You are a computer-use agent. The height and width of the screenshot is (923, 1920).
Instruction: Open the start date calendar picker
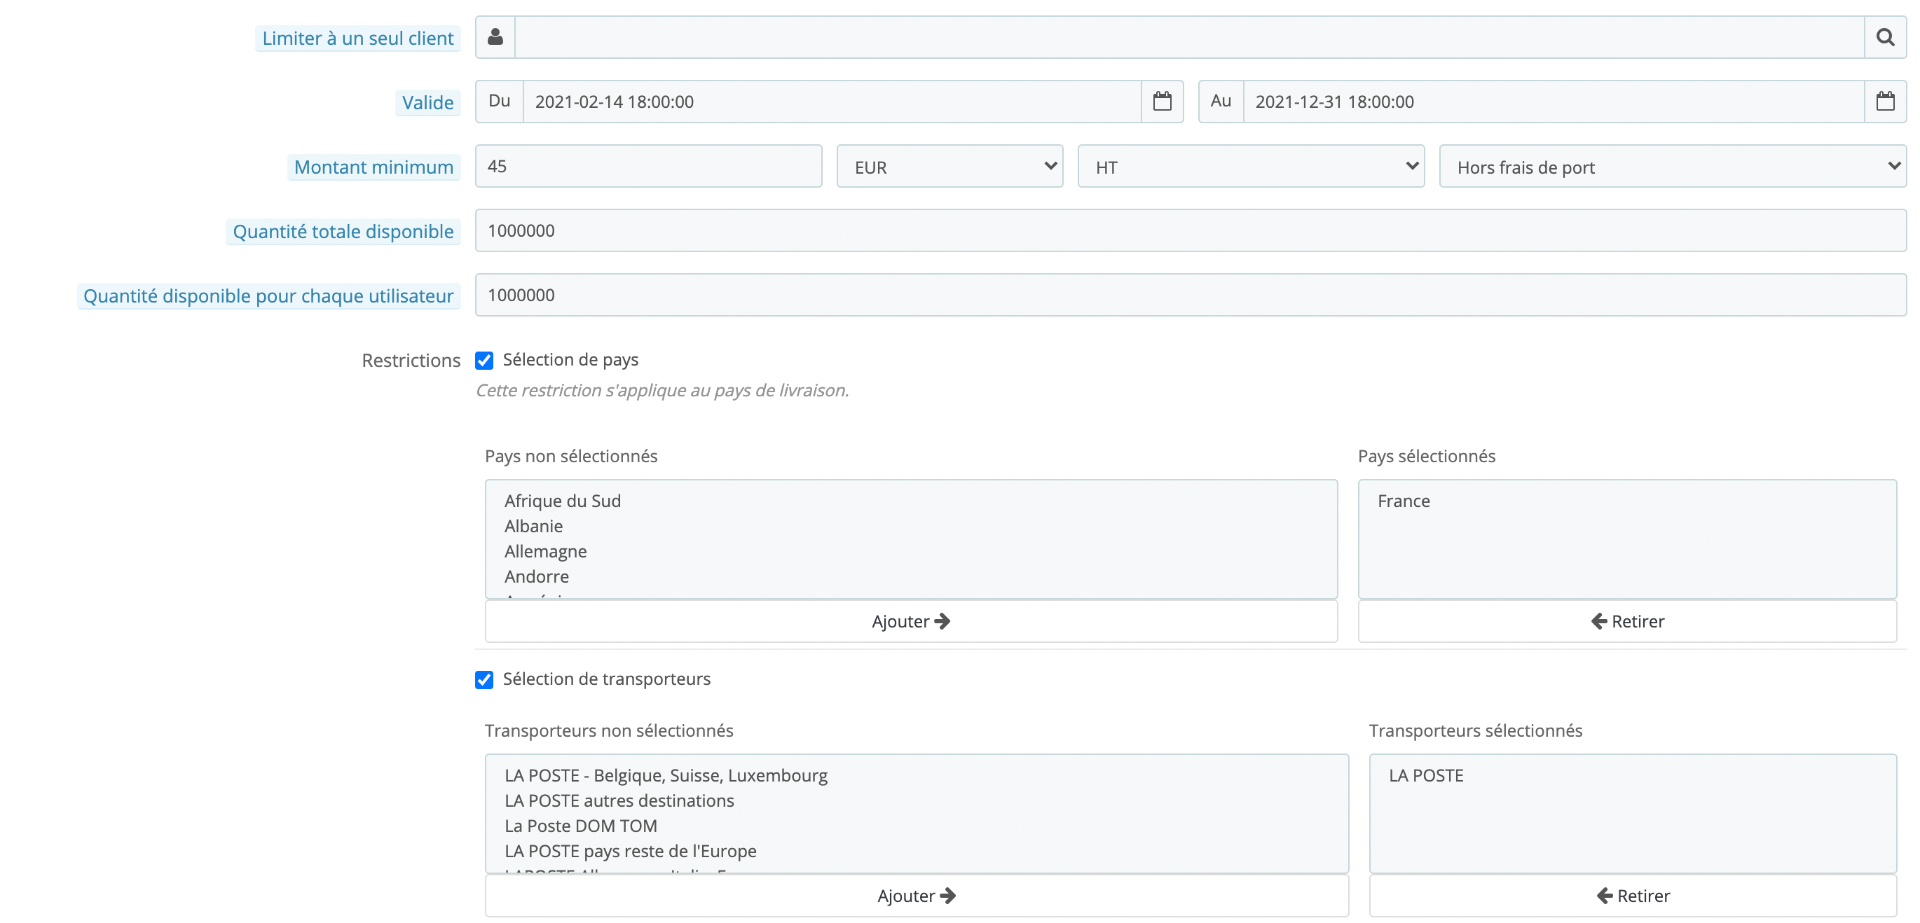pyautogui.click(x=1162, y=102)
